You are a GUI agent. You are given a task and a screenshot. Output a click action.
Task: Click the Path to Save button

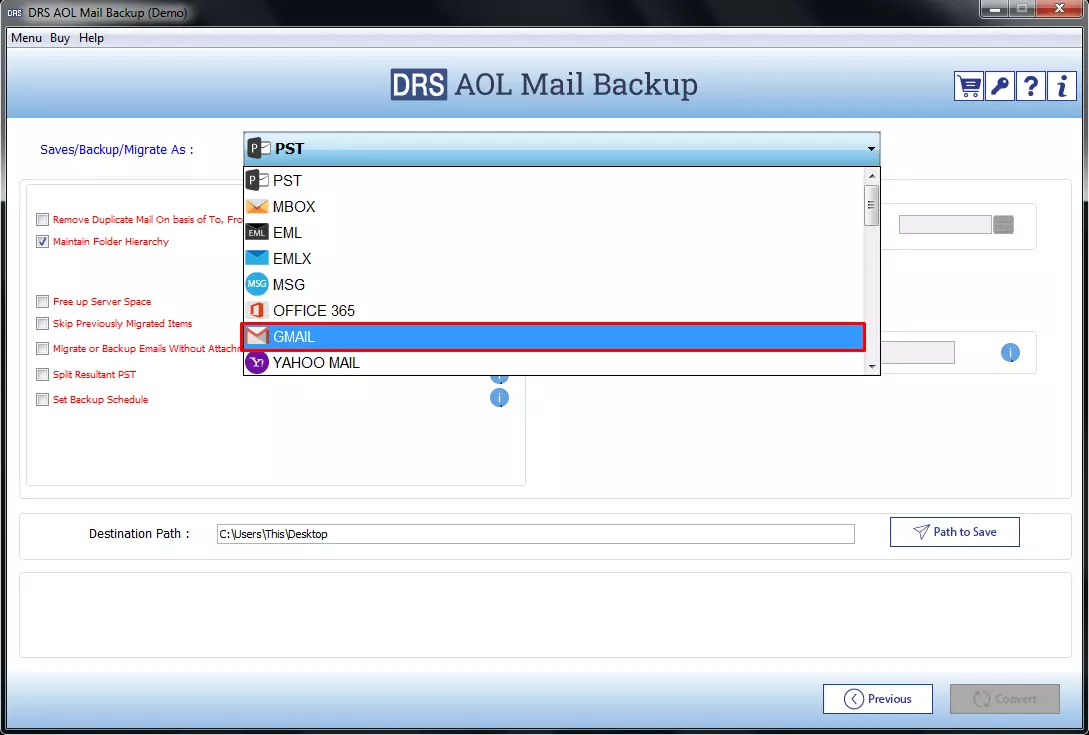point(954,532)
